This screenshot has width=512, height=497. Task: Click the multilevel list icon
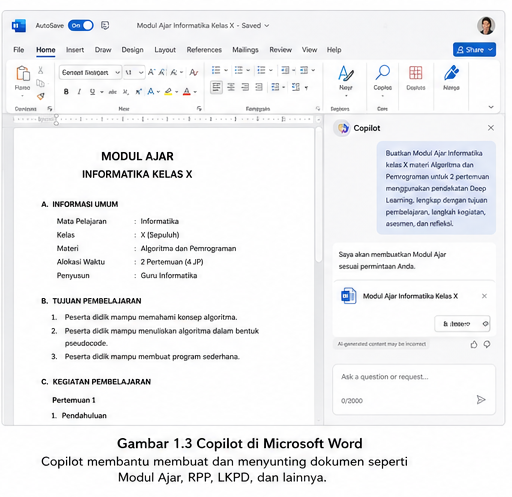tap(261, 70)
